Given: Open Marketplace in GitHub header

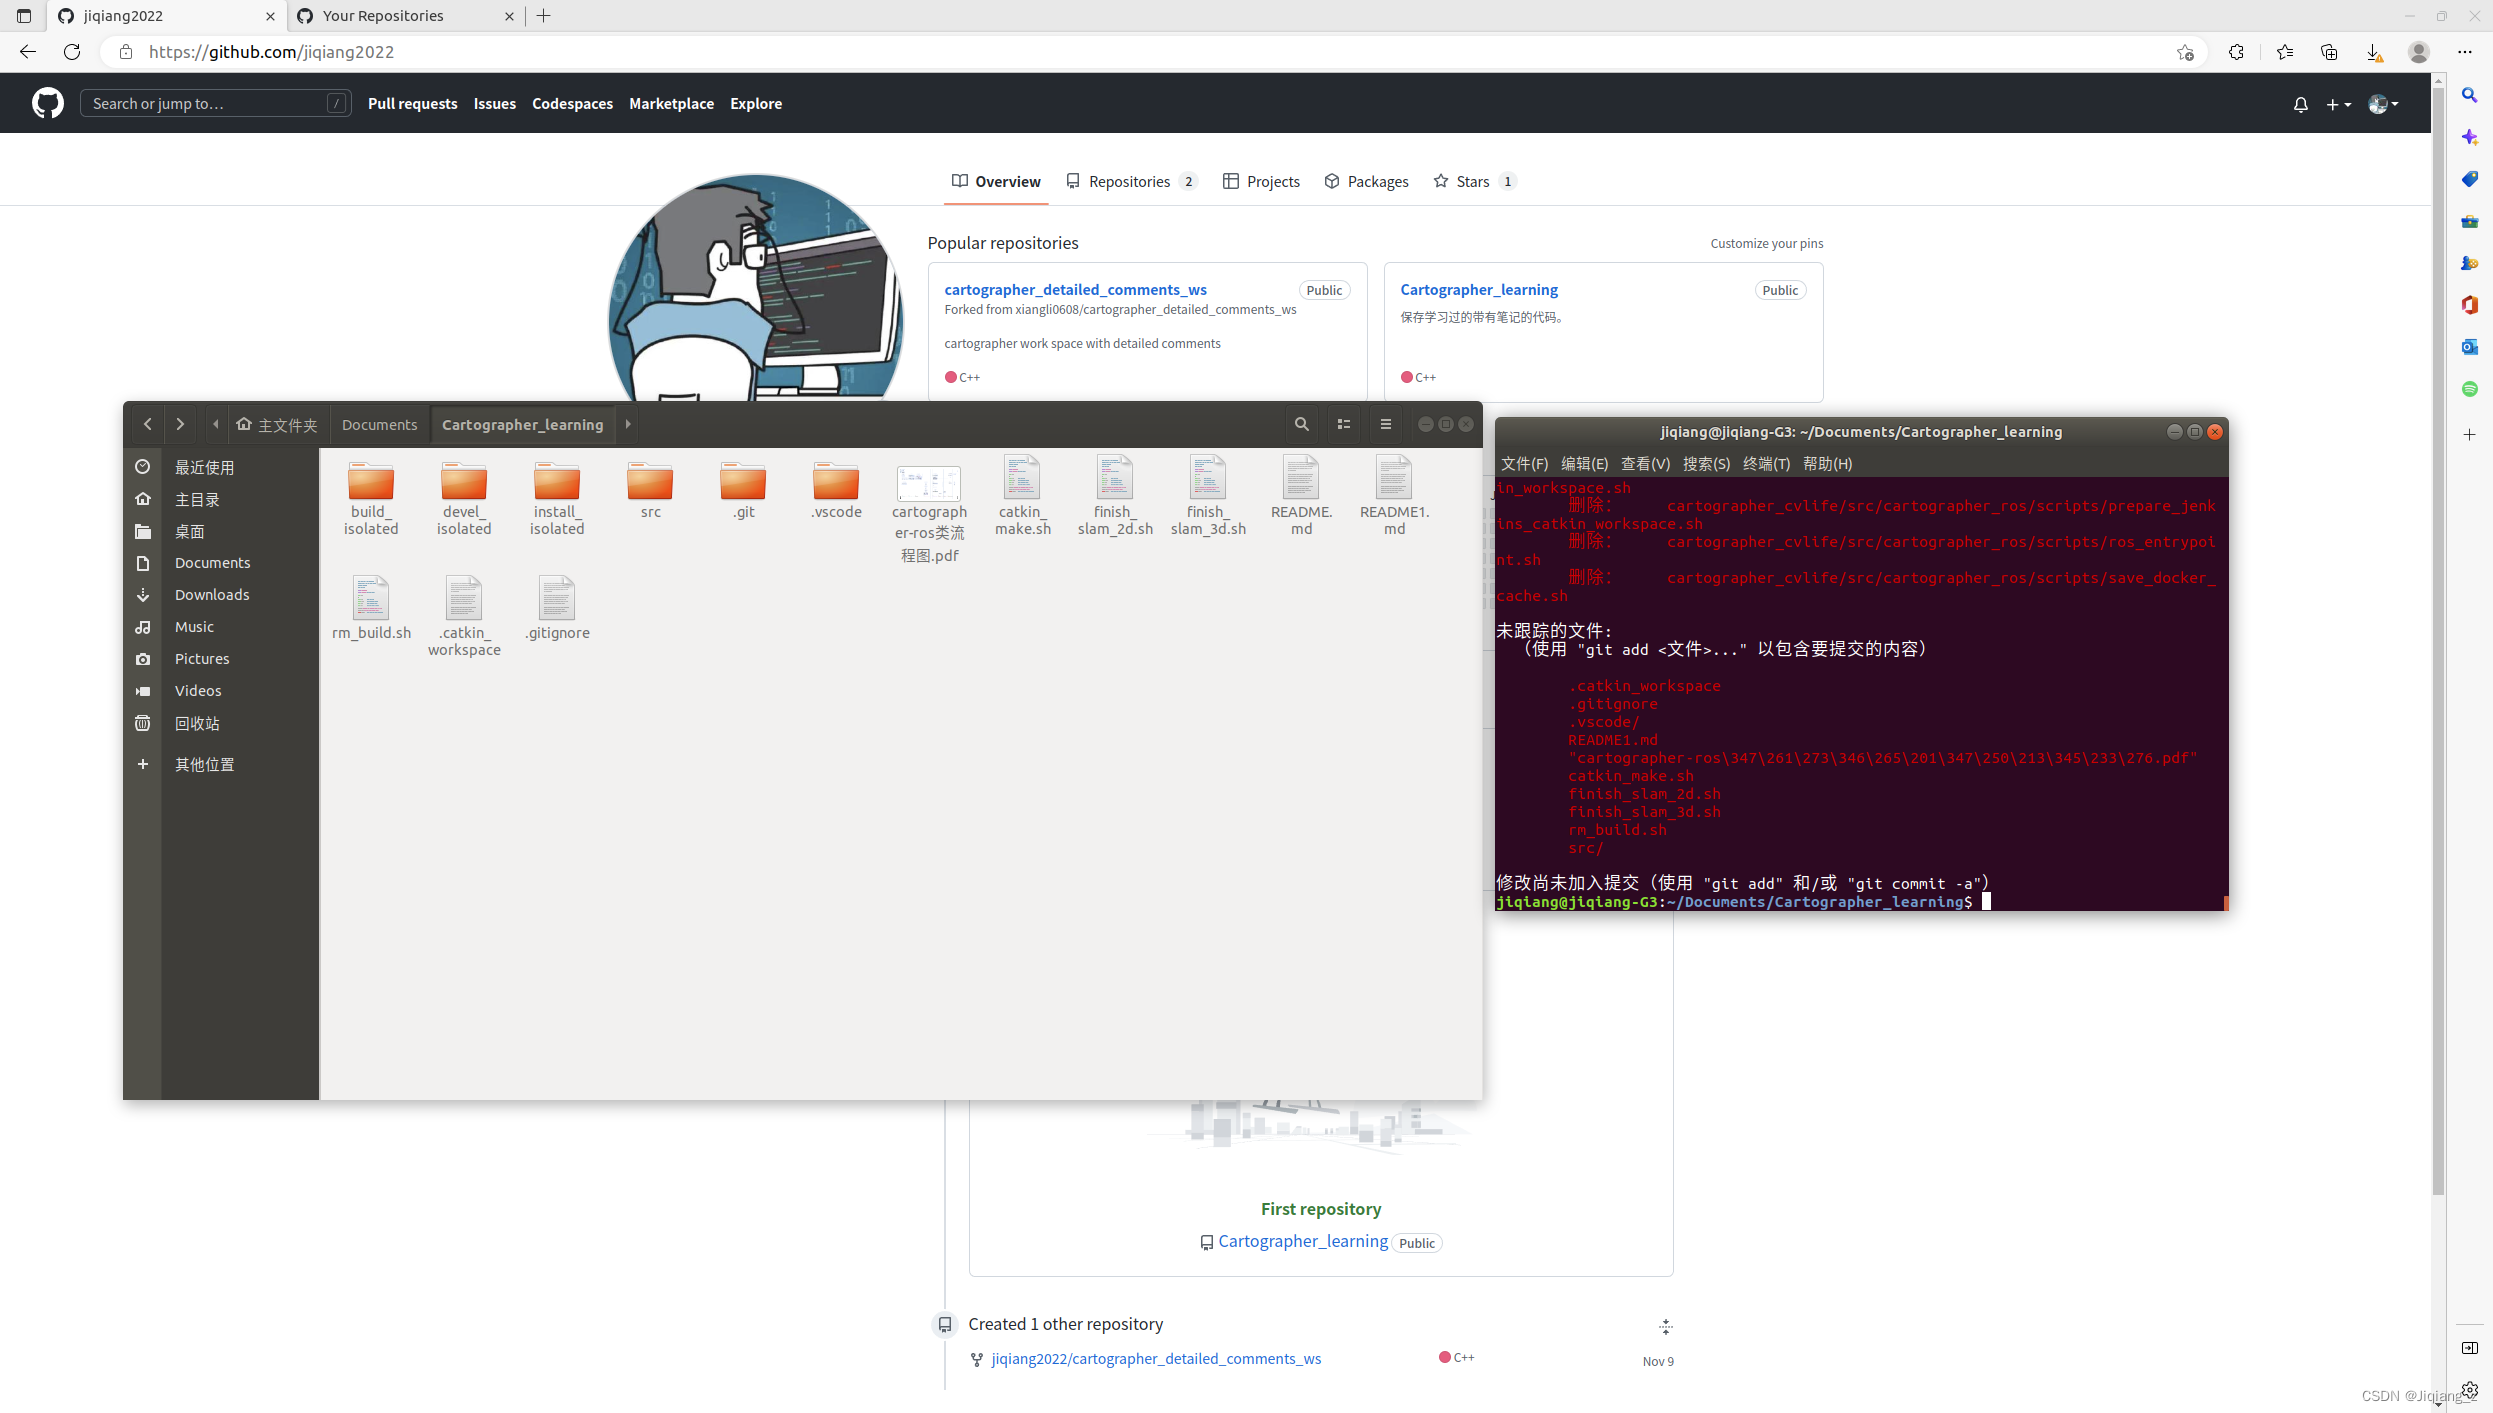Looking at the screenshot, I should [x=671, y=103].
